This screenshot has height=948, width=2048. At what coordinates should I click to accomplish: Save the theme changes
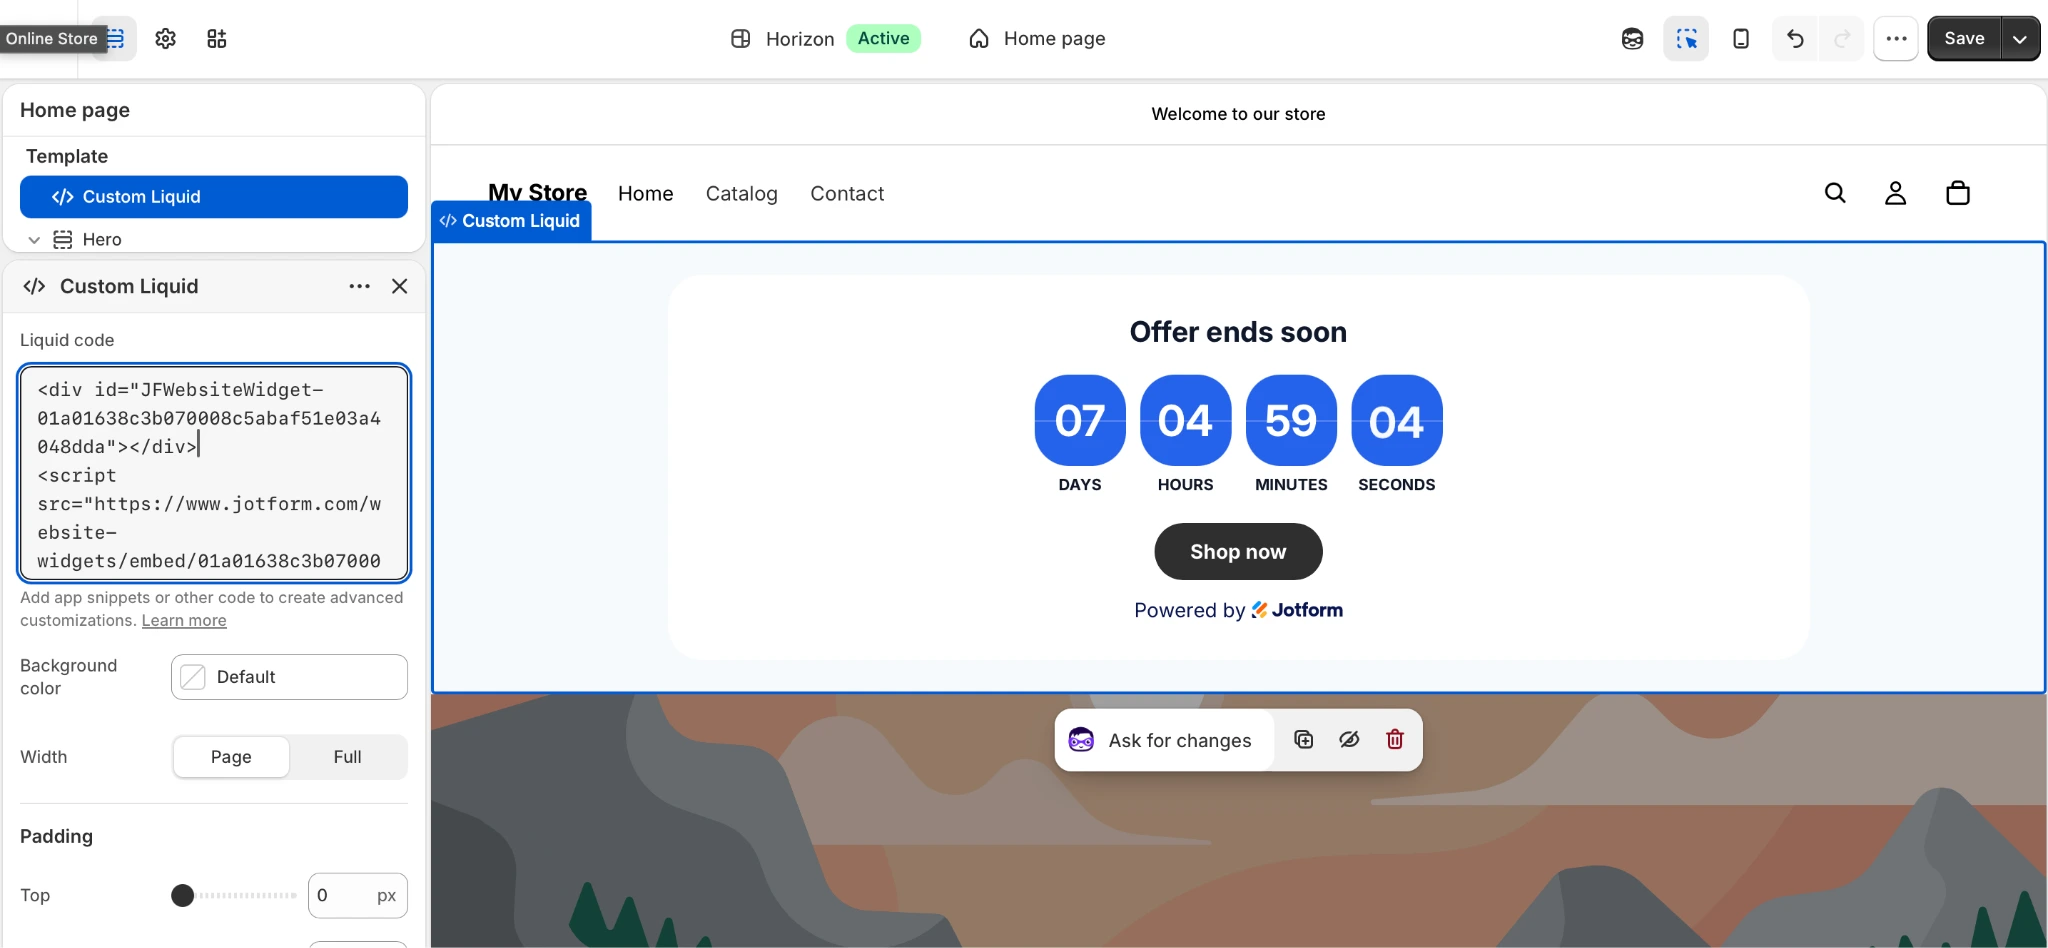(x=1964, y=39)
